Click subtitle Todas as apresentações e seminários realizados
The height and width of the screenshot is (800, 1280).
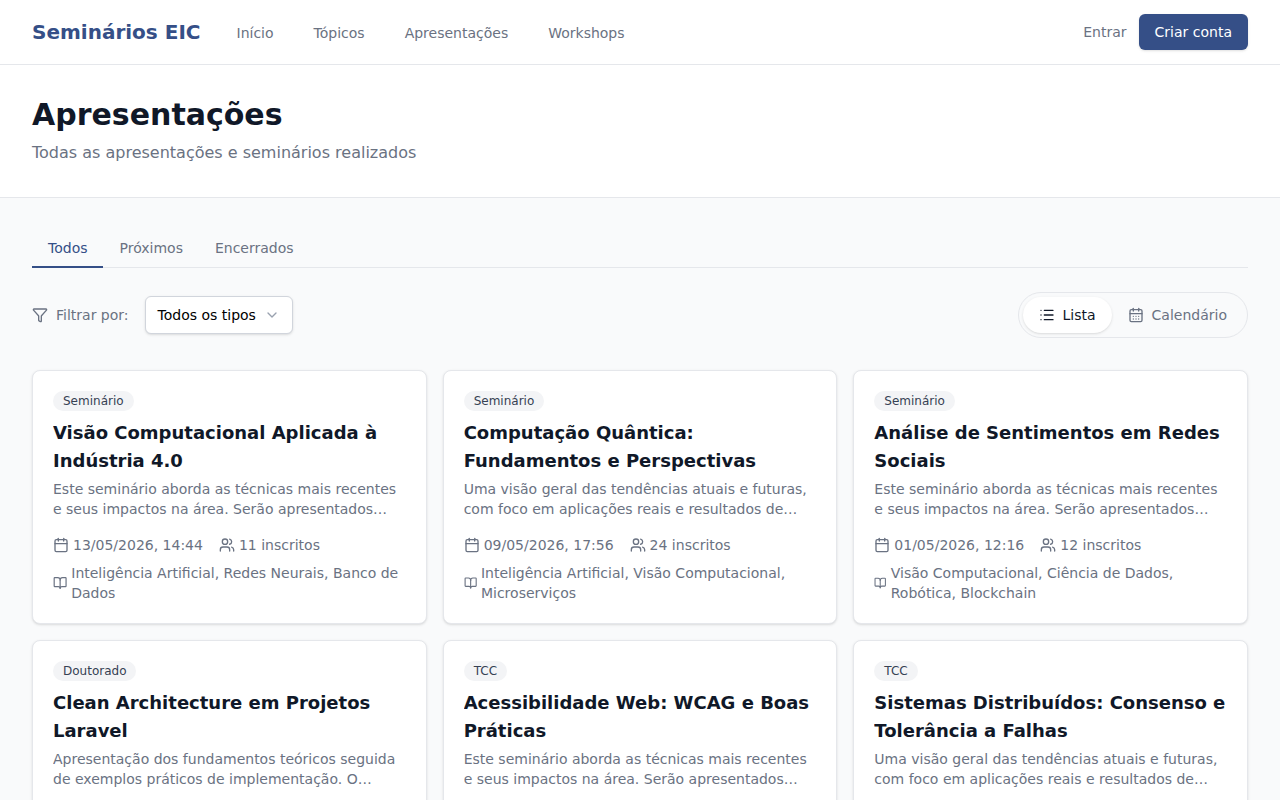[224, 153]
